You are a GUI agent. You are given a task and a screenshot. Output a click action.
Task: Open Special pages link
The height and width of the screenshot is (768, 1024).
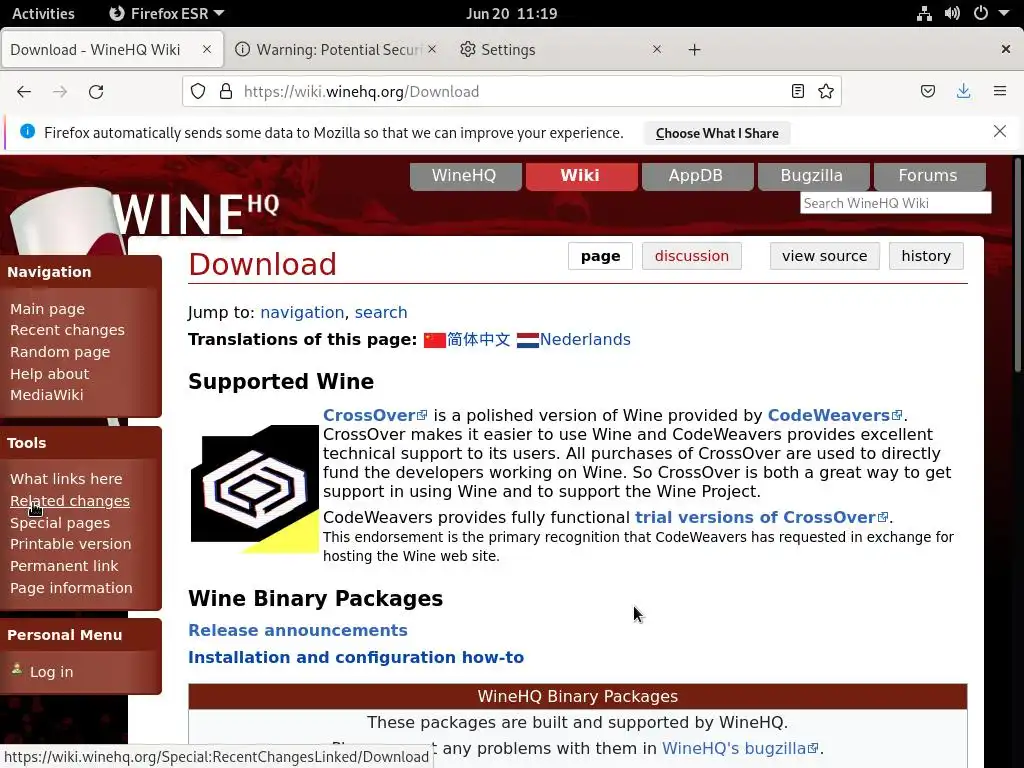(60, 522)
